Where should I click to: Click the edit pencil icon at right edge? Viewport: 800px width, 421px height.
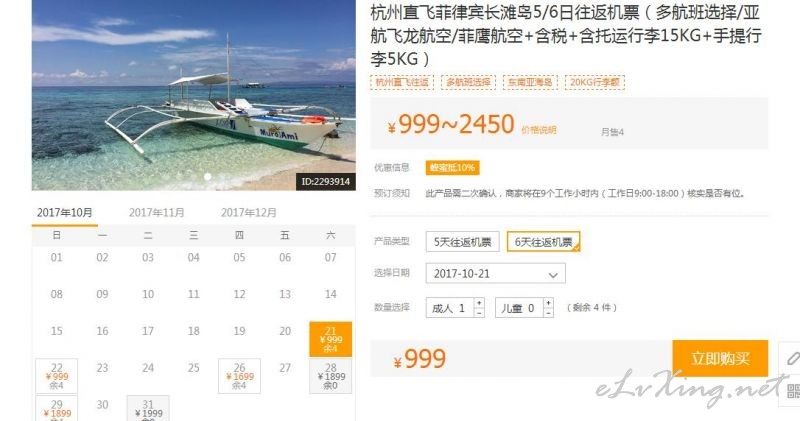[792, 358]
